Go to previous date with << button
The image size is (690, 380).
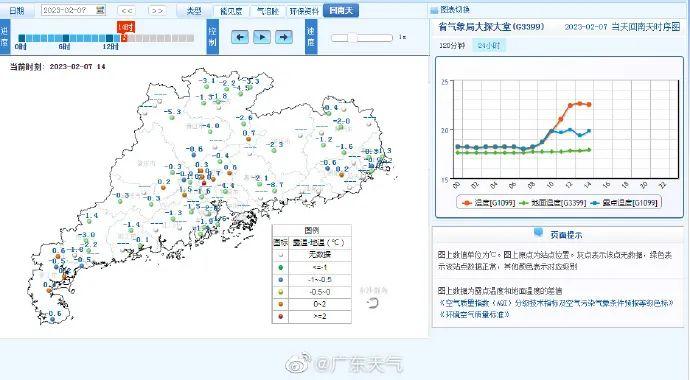127,10
